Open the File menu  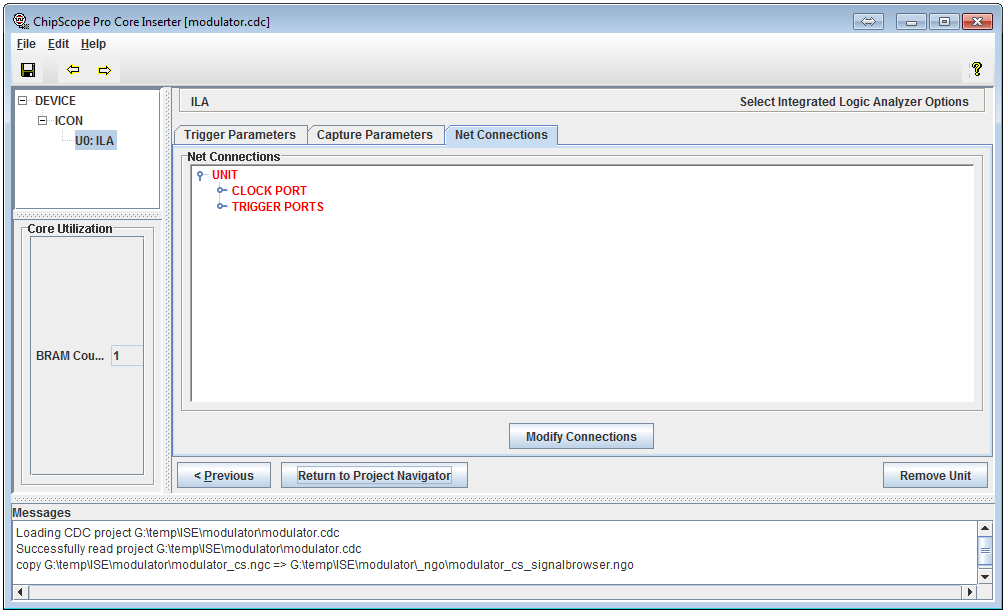26,44
